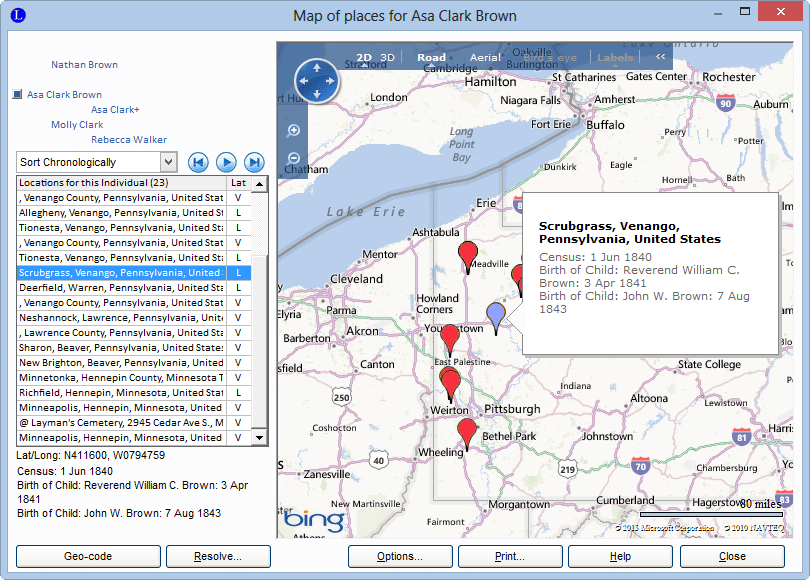Select 'Richfield, Hennepin, Minnesota' row
The image size is (810, 580).
[x=134, y=393]
